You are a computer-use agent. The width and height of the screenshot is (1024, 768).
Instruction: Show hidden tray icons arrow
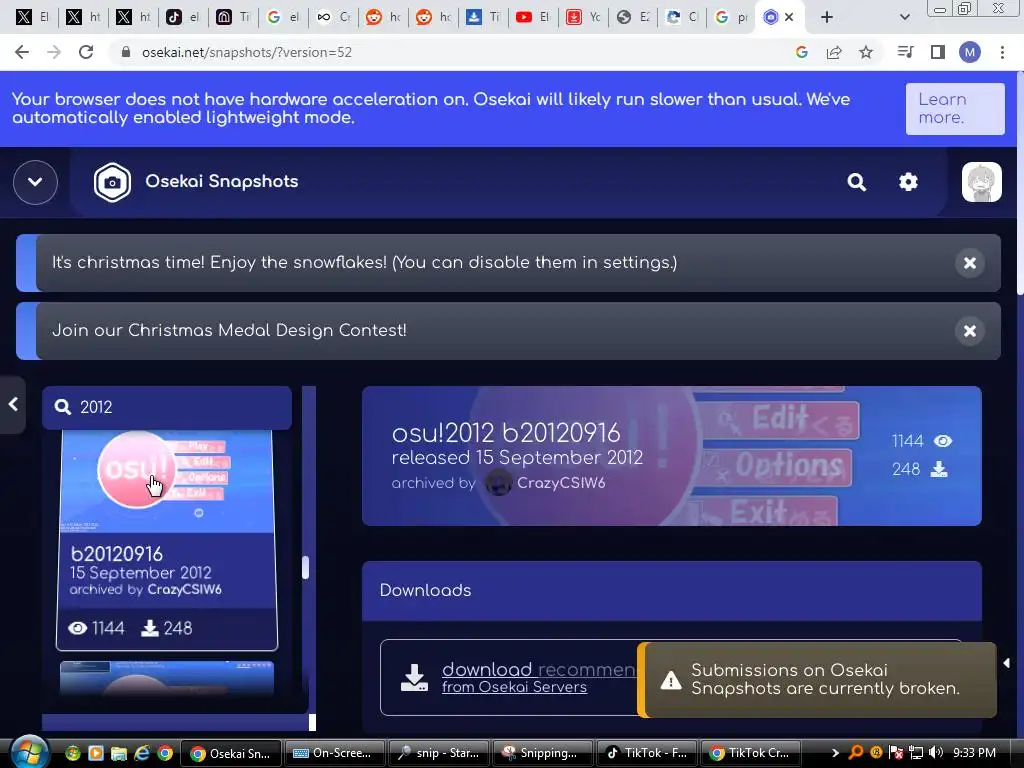point(835,753)
